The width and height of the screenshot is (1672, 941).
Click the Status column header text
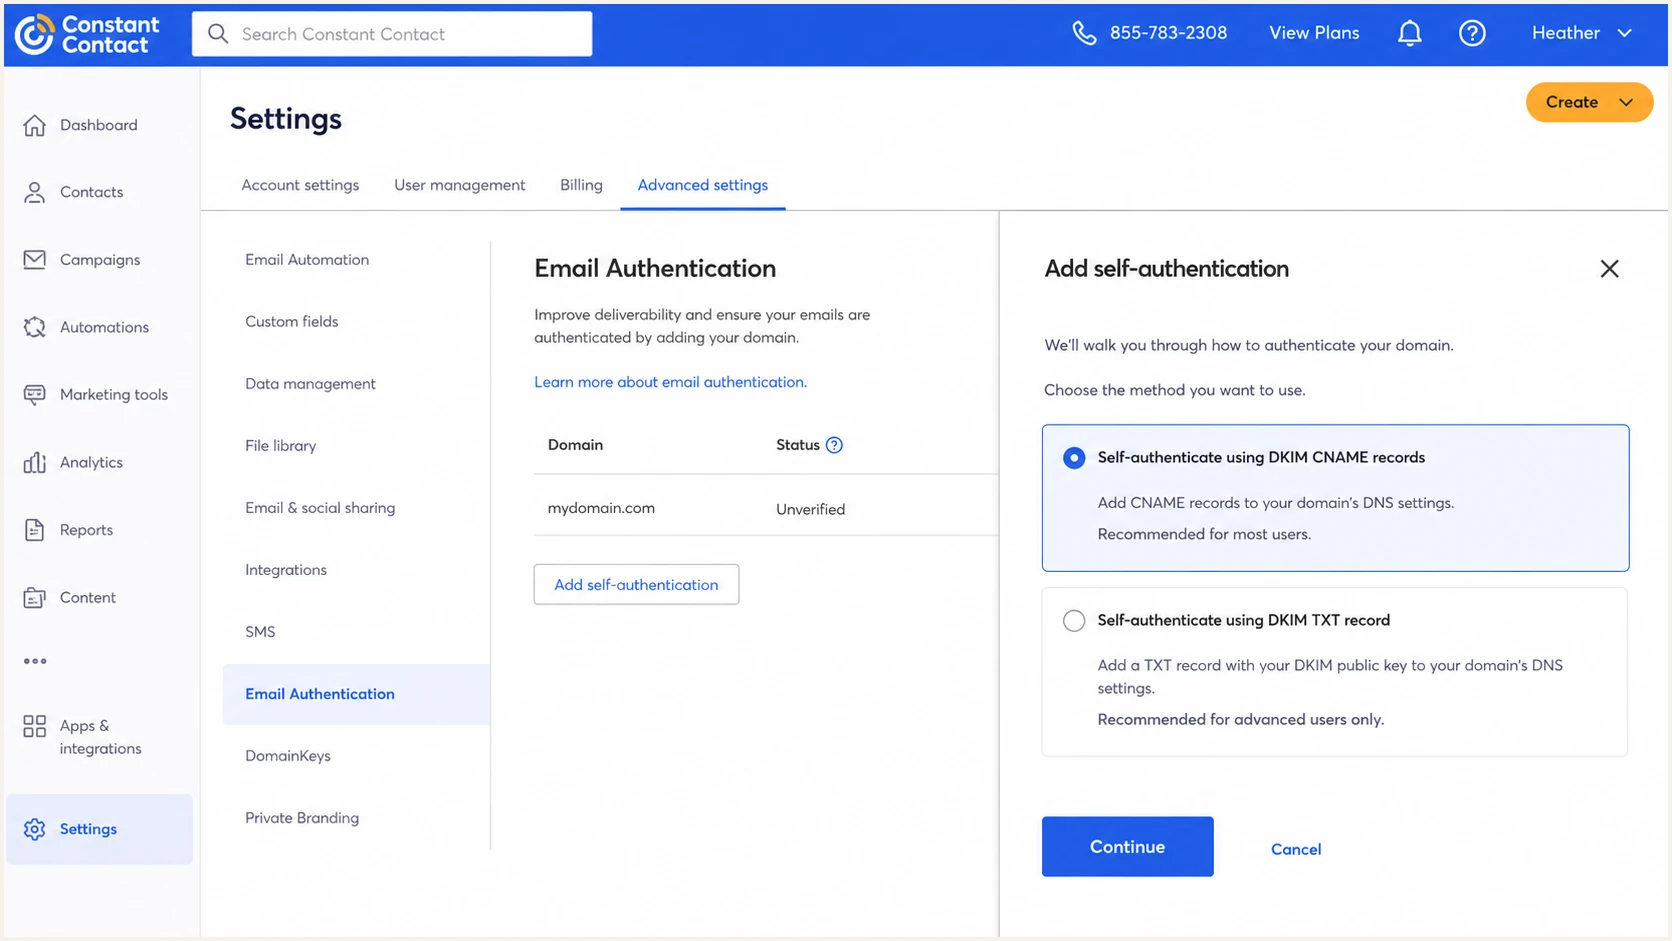(x=798, y=445)
